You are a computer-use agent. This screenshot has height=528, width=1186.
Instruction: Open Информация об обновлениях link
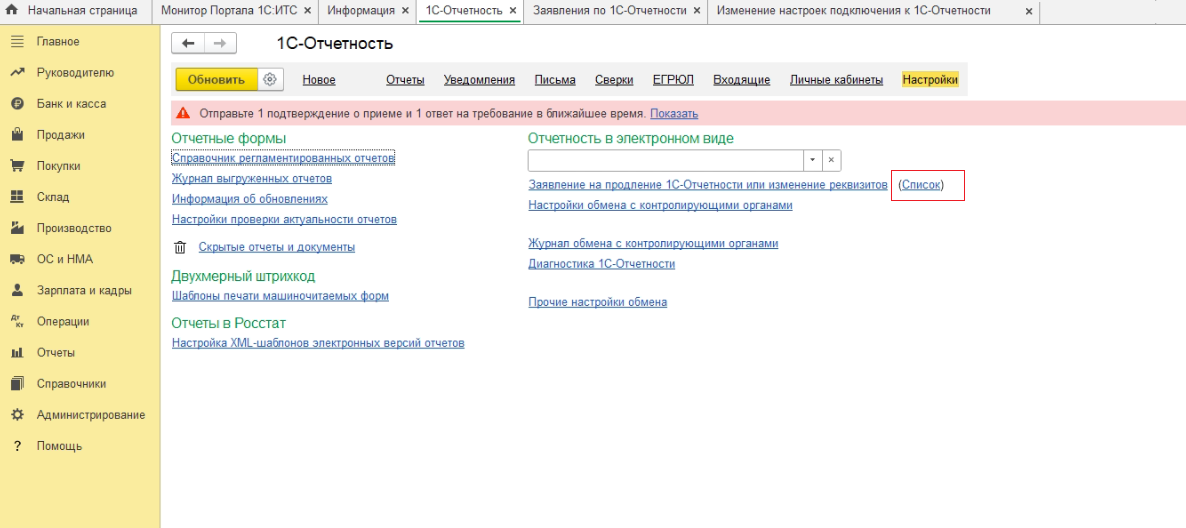[250, 199]
